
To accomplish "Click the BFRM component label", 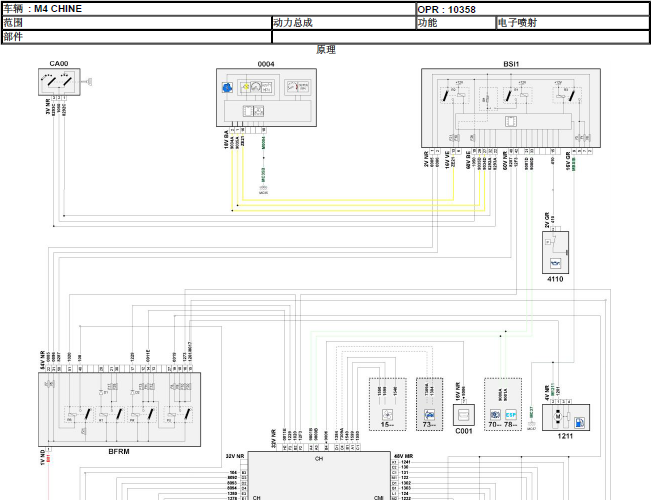I will [x=119, y=451].
